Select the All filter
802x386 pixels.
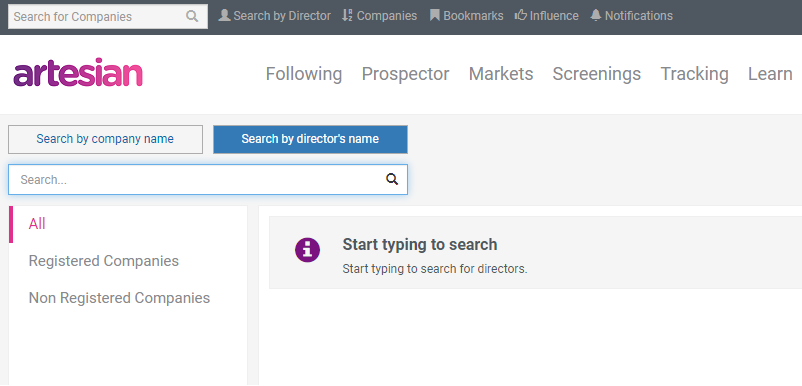click(x=37, y=224)
